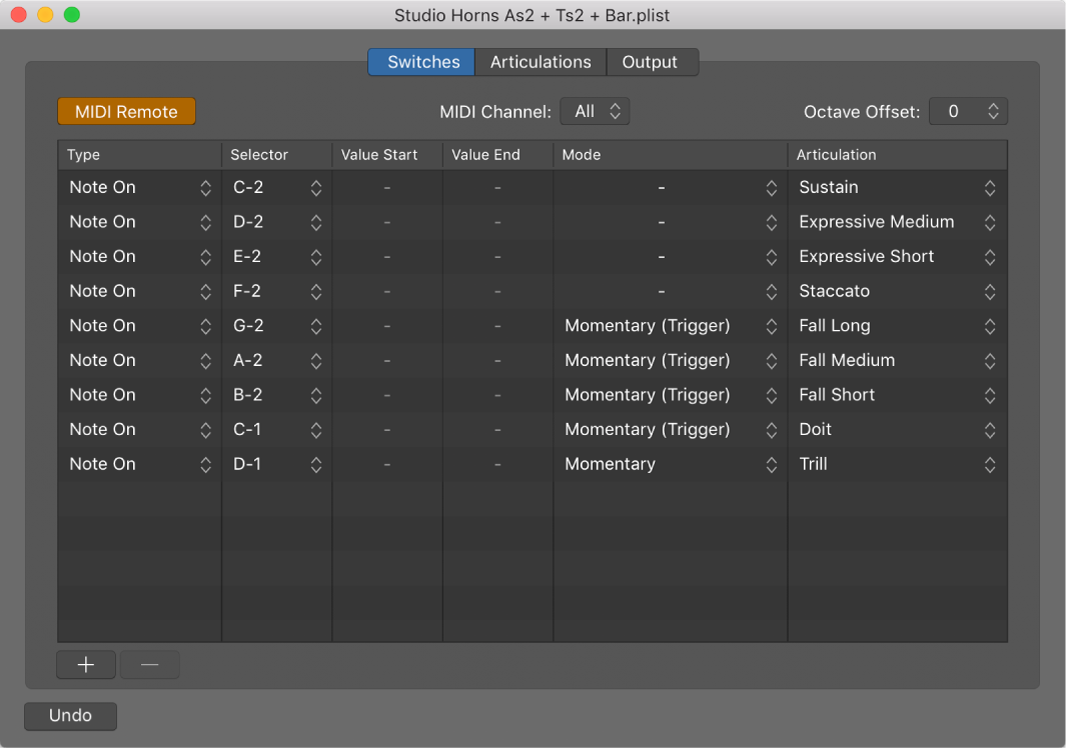Change the C-2 selector value

277,188
